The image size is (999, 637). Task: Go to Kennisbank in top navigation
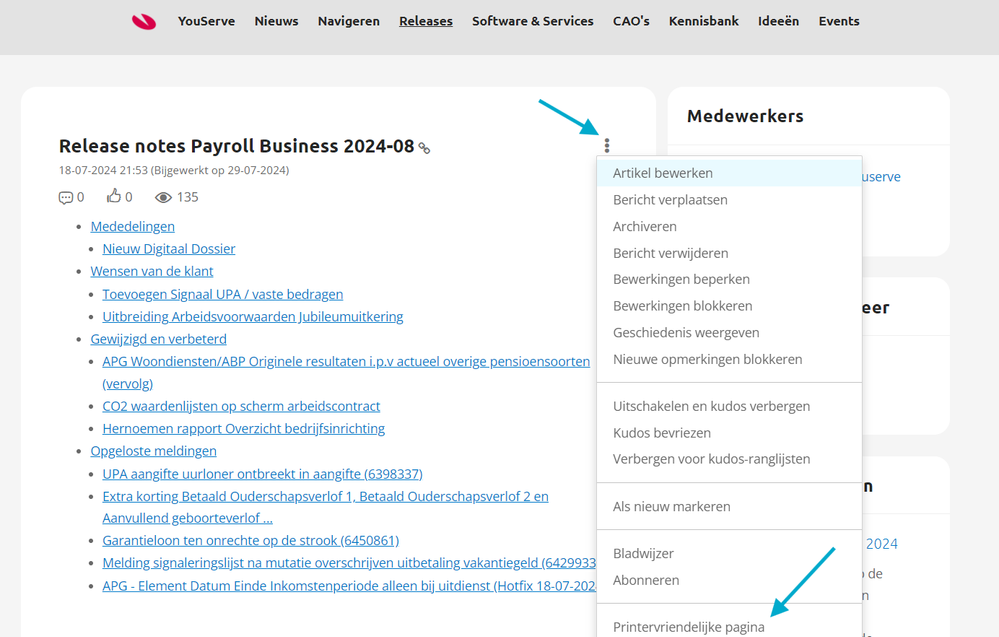coord(703,21)
